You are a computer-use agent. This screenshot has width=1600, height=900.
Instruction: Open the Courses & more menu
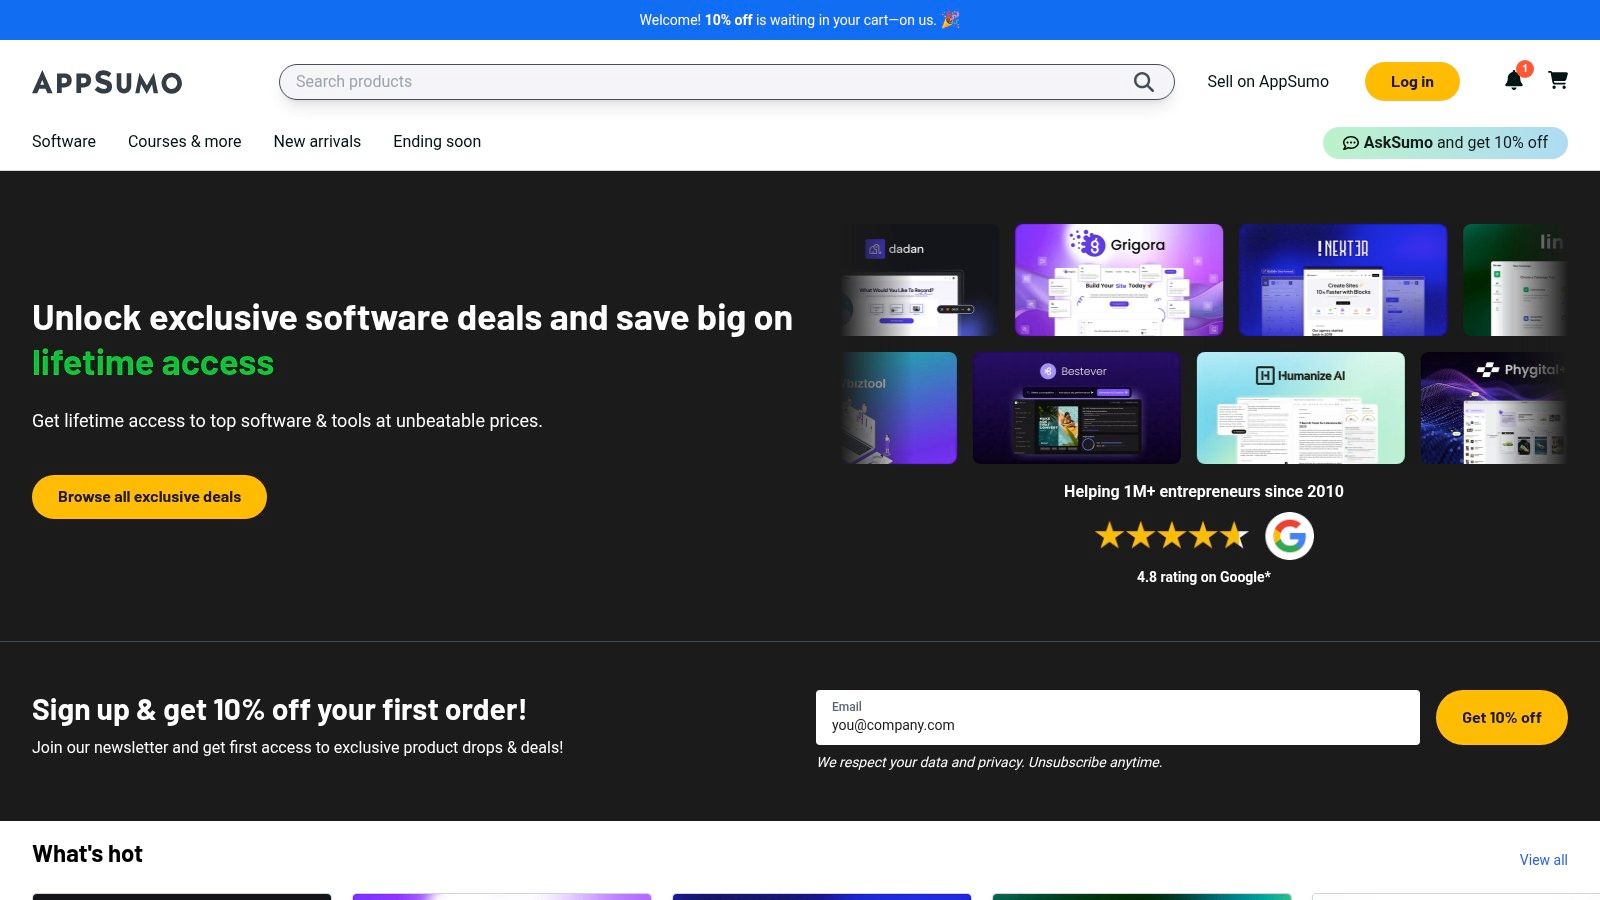(185, 141)
